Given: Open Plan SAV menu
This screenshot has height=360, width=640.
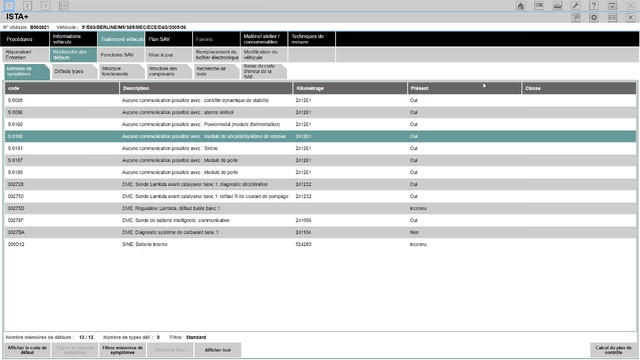Looking at the screenshot, I should click(169, 39).
